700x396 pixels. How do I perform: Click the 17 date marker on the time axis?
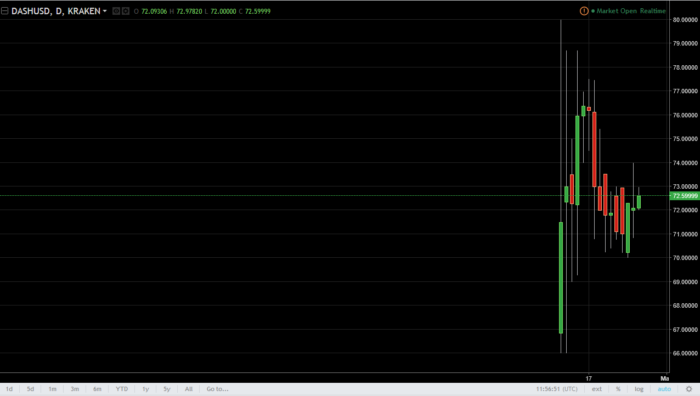(589, 378)
